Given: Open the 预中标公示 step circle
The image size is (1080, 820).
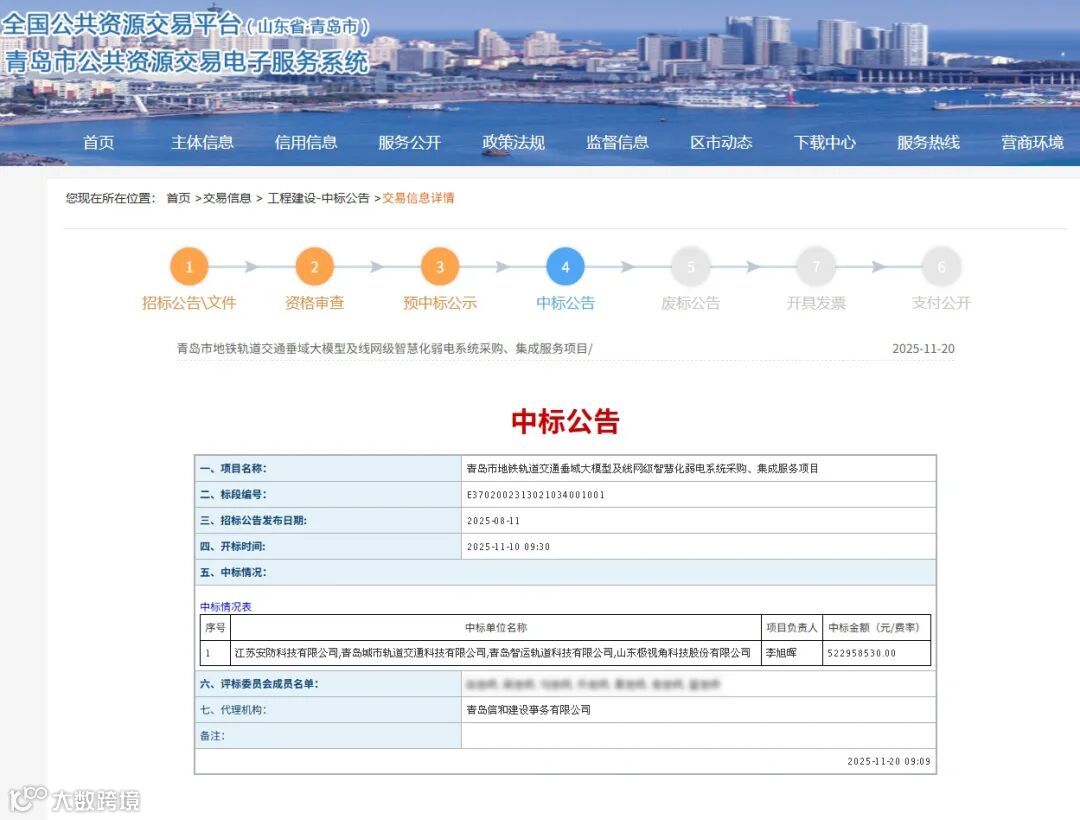Looking at the screenshot, I should tap(439, 267).
